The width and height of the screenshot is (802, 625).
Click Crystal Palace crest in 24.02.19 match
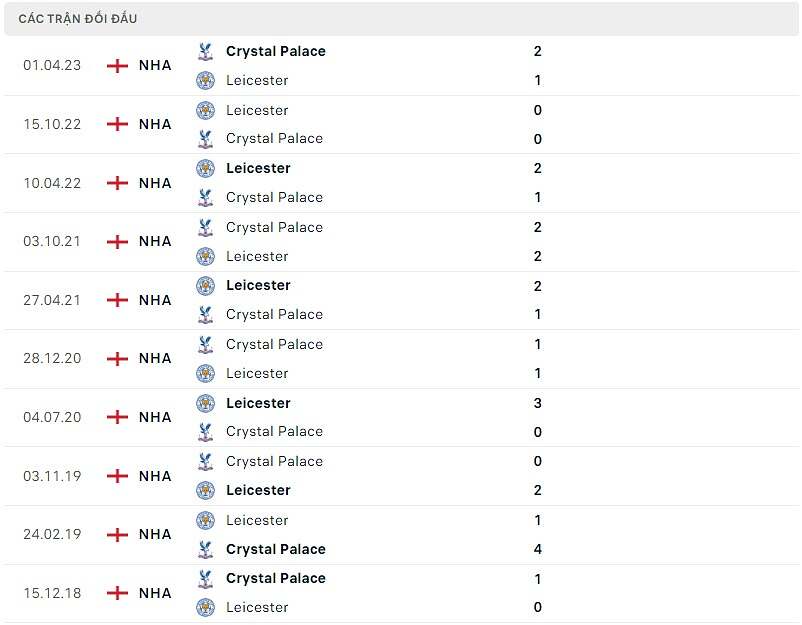point(206,549)
